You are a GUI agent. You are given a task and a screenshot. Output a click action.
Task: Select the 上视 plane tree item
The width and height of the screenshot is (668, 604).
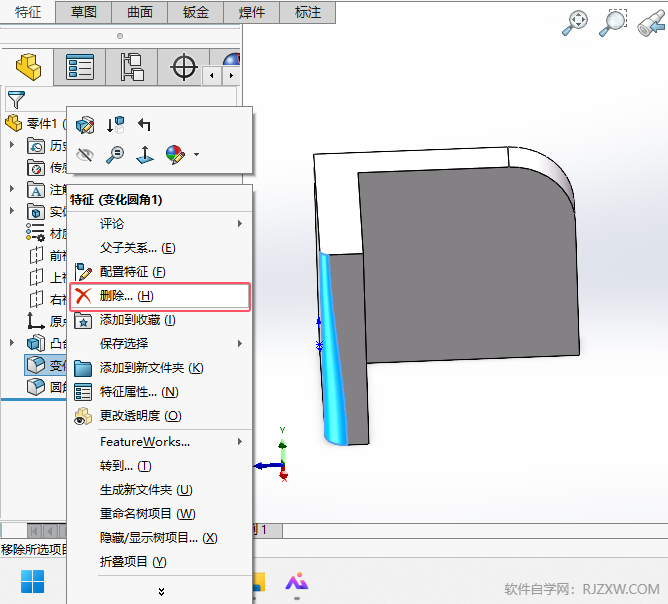tap(48, 278)
